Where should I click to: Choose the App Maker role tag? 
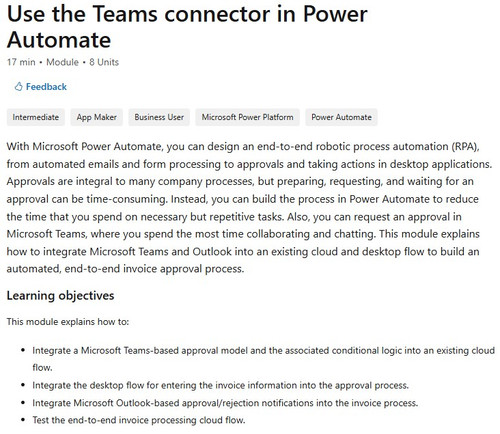coord(97,117)
